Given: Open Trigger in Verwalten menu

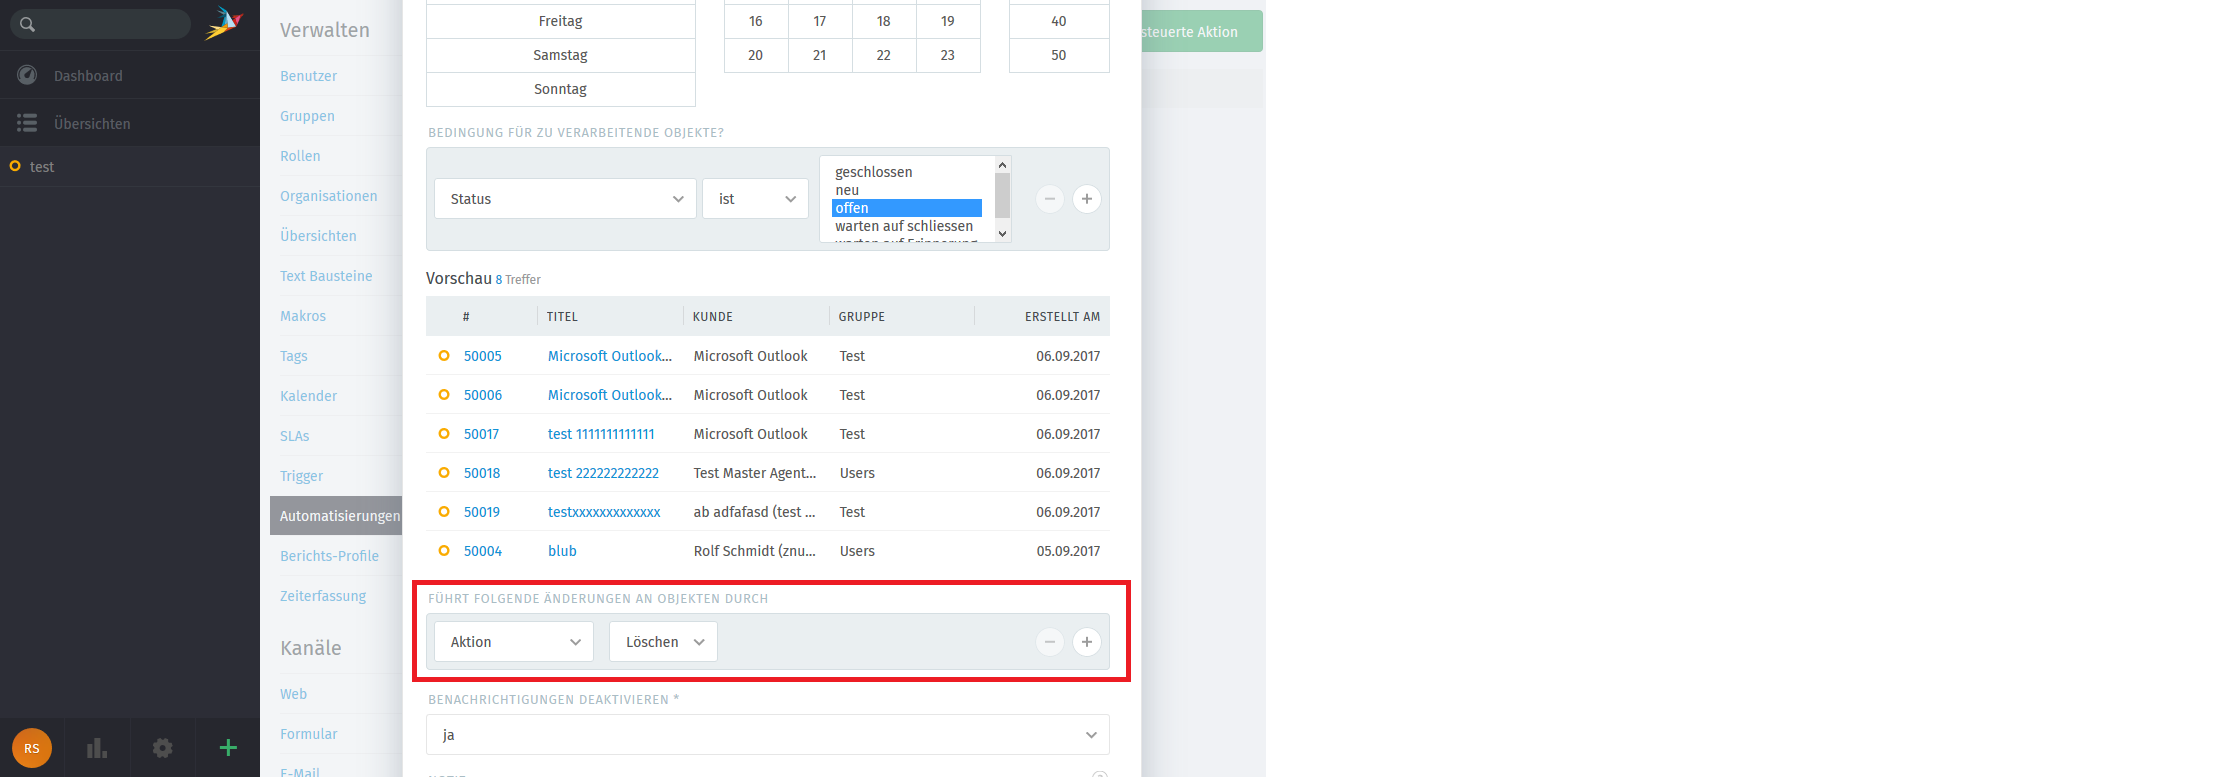Looking at the screenshot, I should 301,476.
